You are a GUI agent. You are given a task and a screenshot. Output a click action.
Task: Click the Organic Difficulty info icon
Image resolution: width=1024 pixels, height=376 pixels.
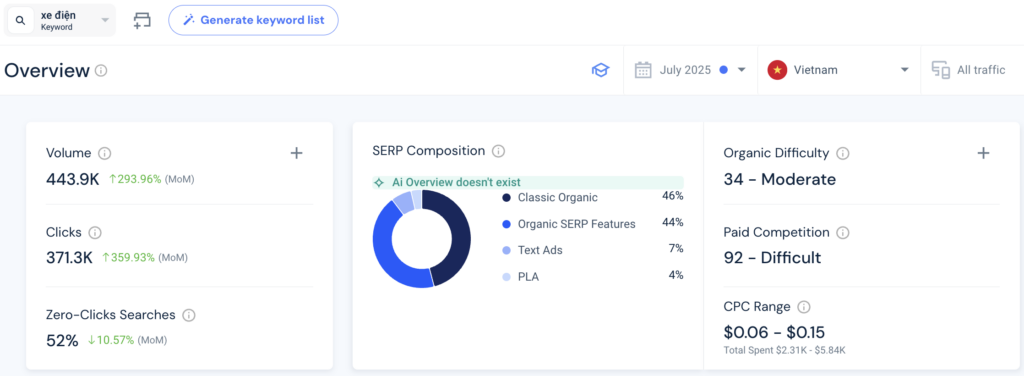click(x=843, y=153)
